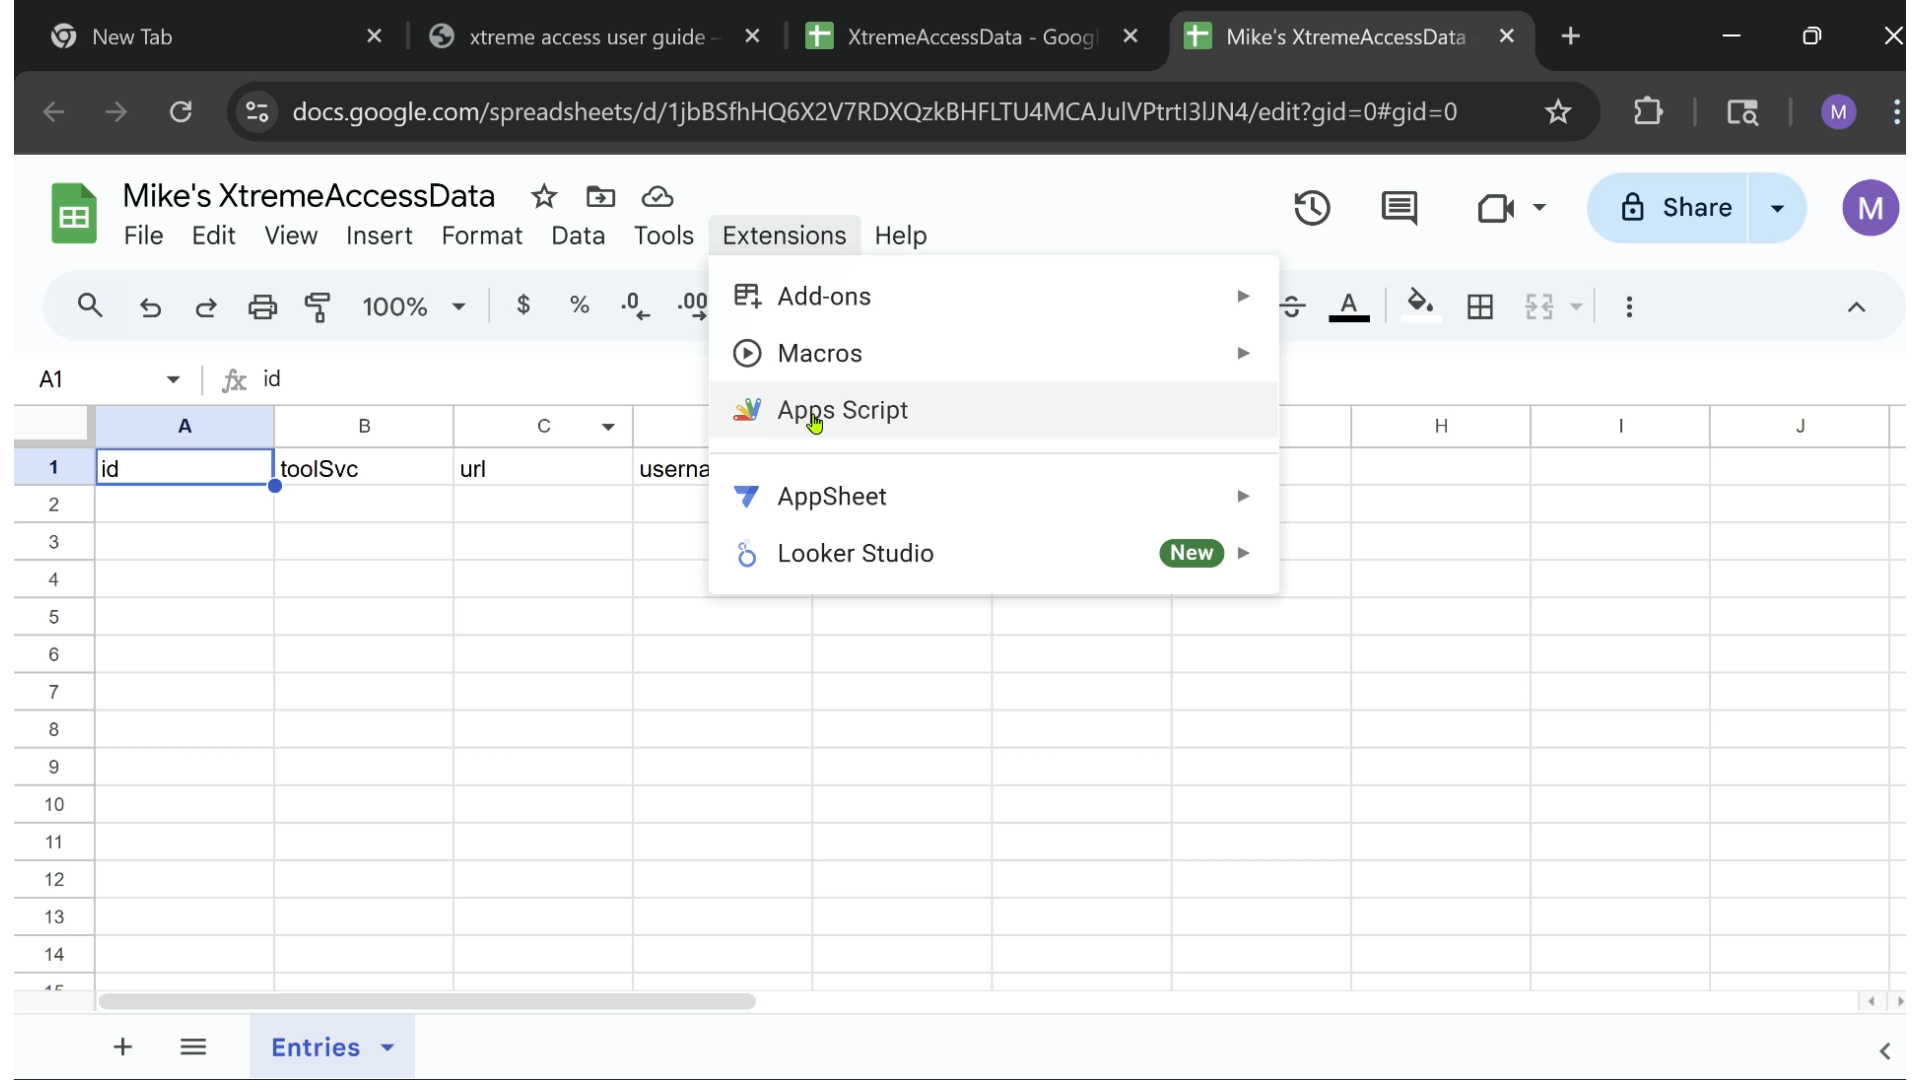Toggle strikethrough formatting
1920x1080 pixels.
tap(1292, 306)
